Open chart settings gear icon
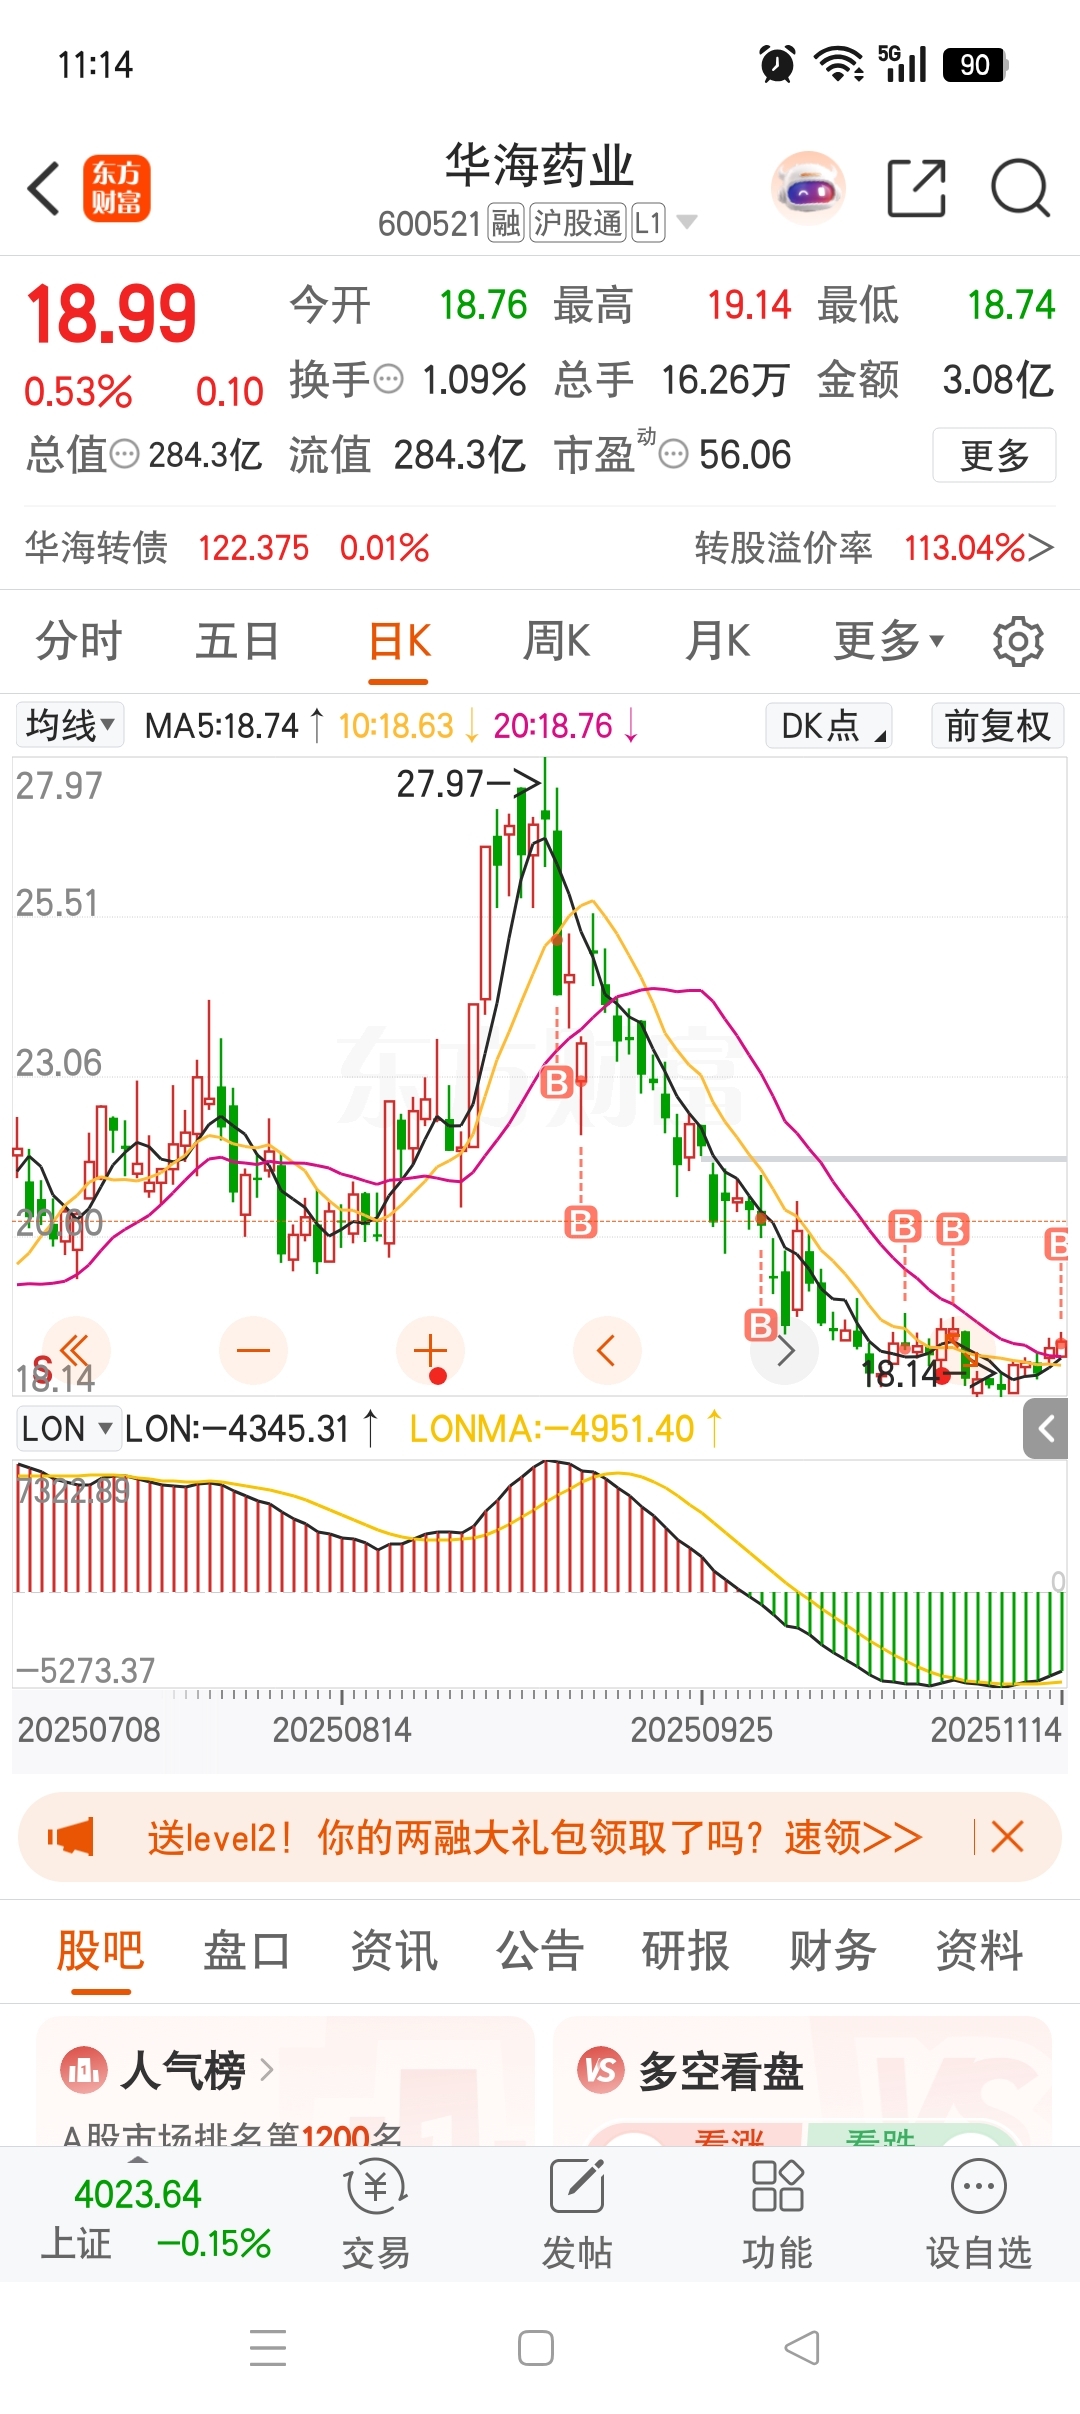The width and height of the screenshot is (1080, 2414). [1018, 642]
